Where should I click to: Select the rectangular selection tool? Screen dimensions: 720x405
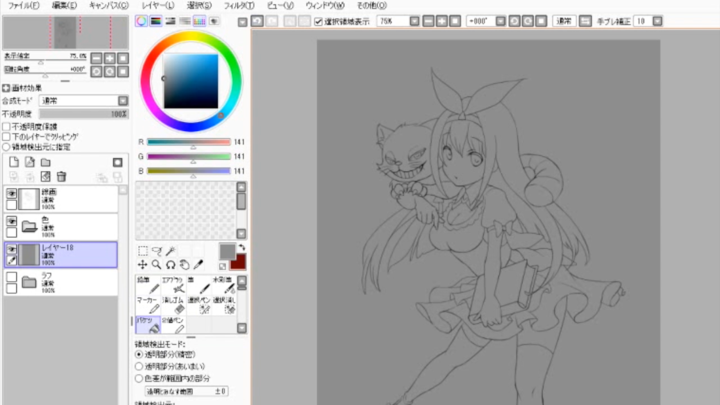point(143,251)
